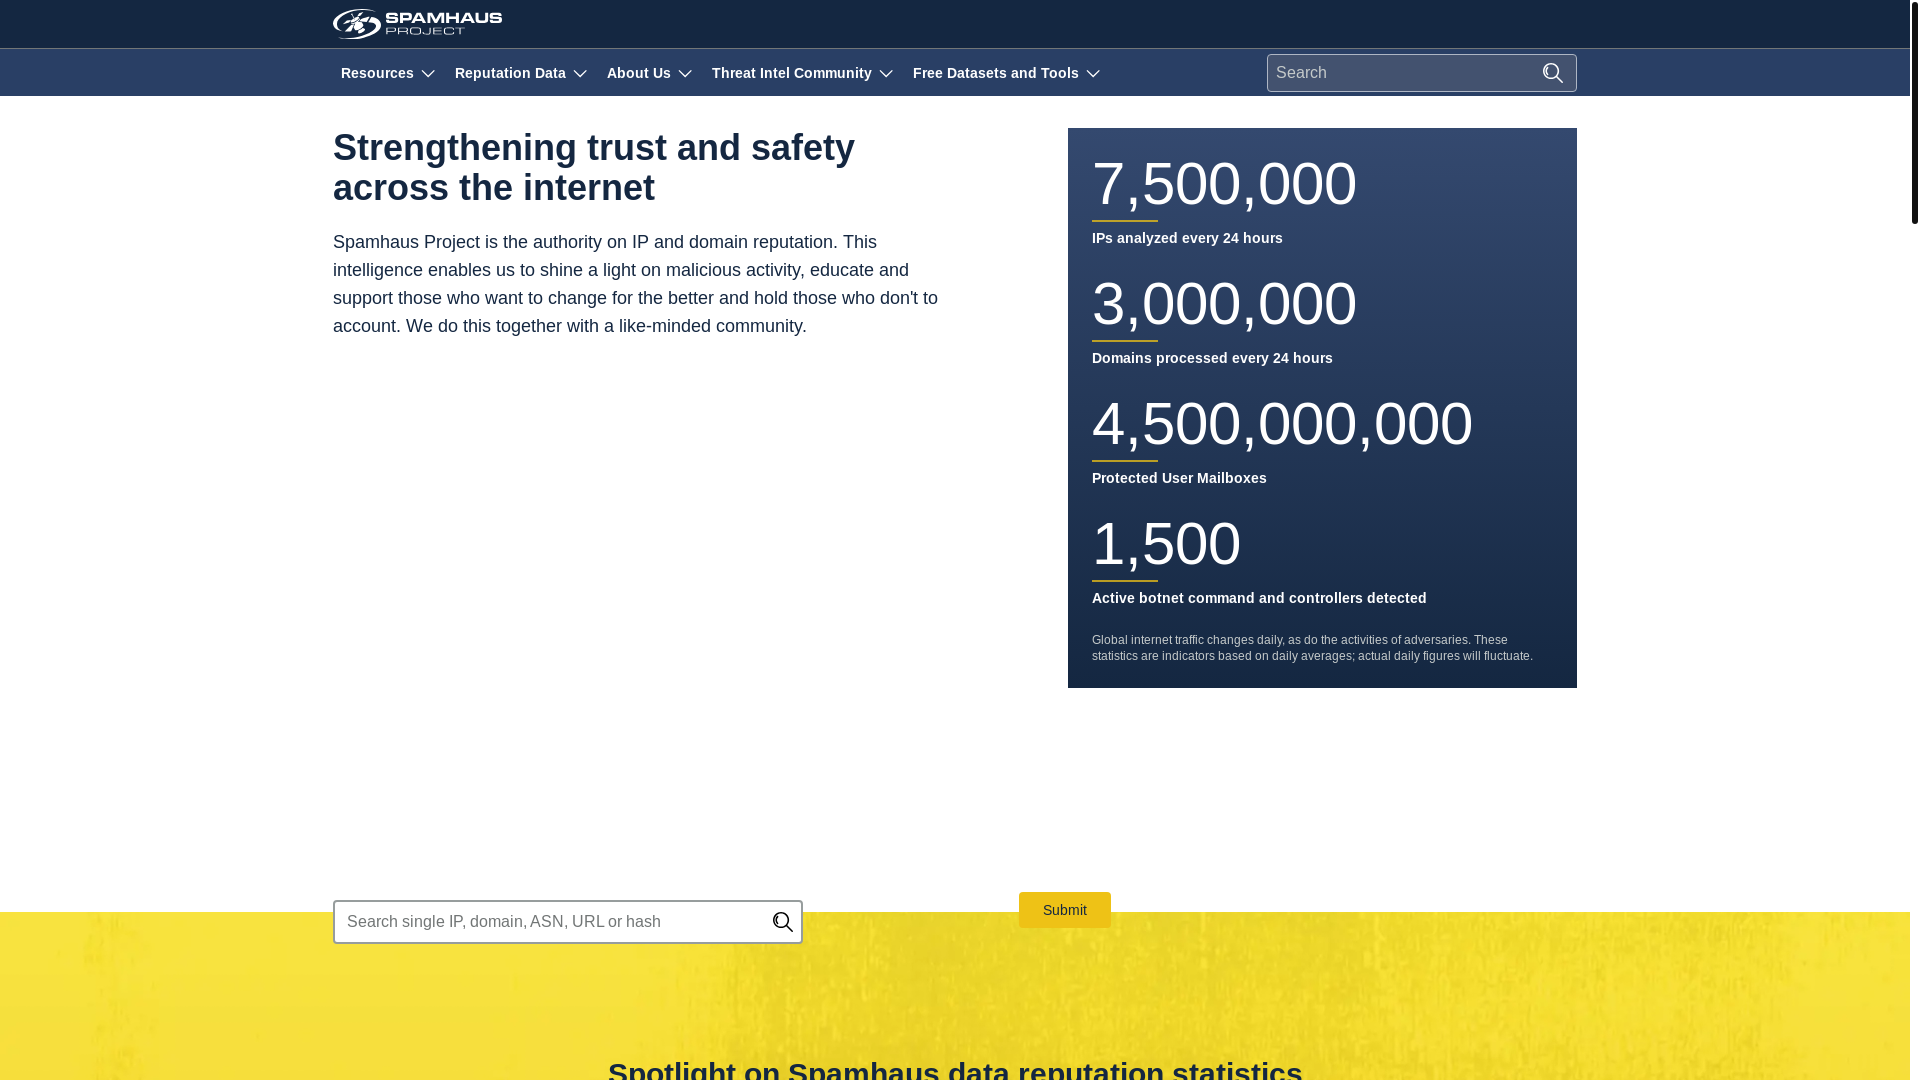Click the yellow Submit button
The image size is (1920, 1080).
click(1064, 910)
